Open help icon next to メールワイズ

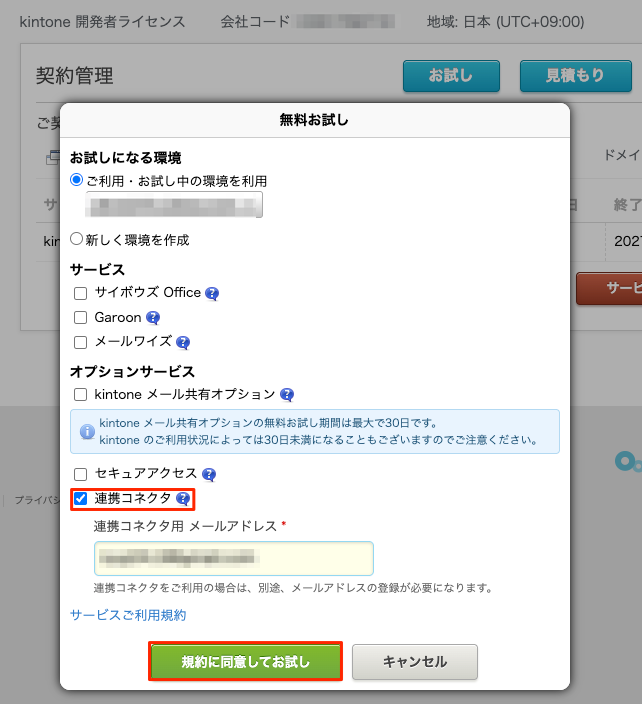(x=182, y=343)
